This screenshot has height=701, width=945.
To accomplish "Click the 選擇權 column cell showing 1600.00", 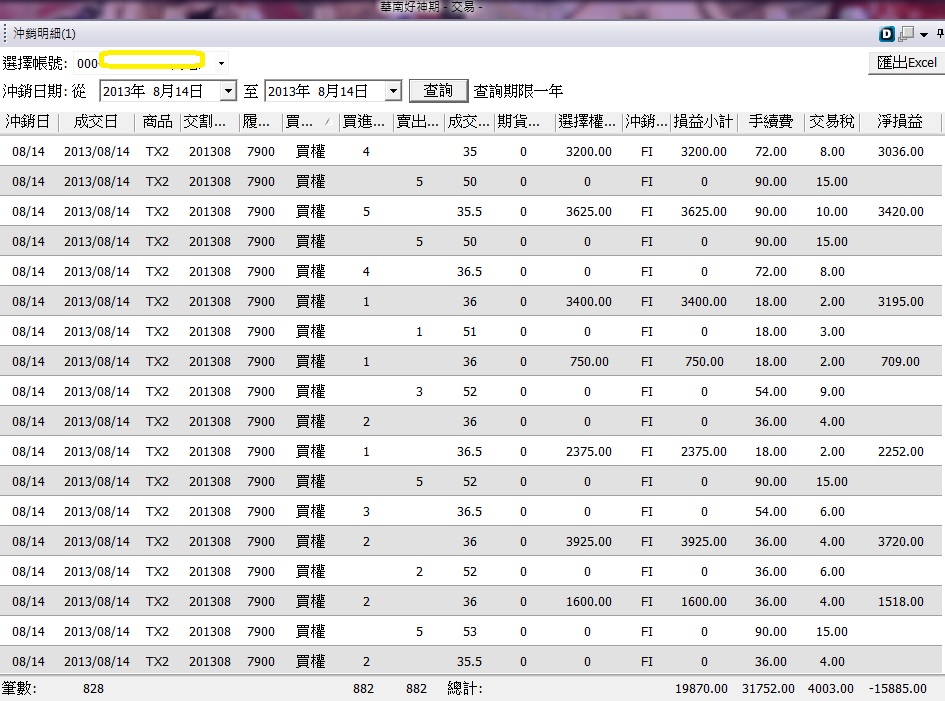I will tap(589, 602).
